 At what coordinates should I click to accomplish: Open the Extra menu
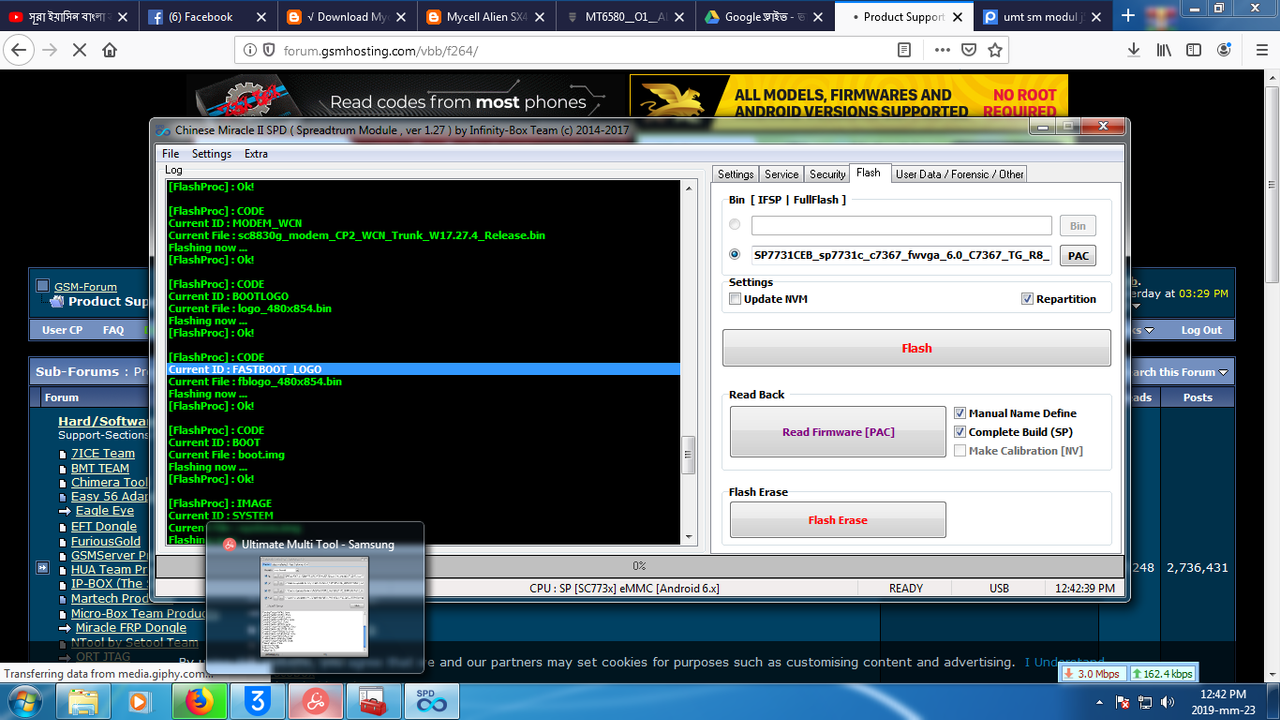pos(256,153)
